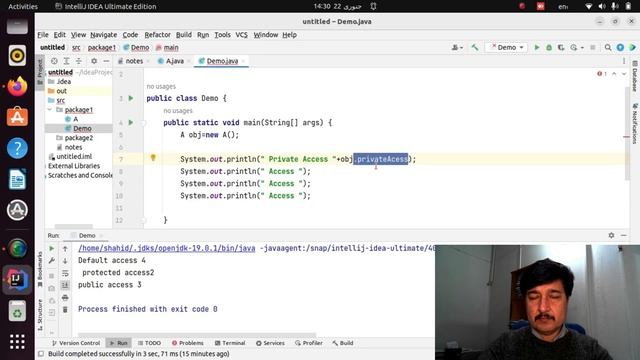Open the Refactor menu
This screenshot has height=360, width=640.
(157, 35)
